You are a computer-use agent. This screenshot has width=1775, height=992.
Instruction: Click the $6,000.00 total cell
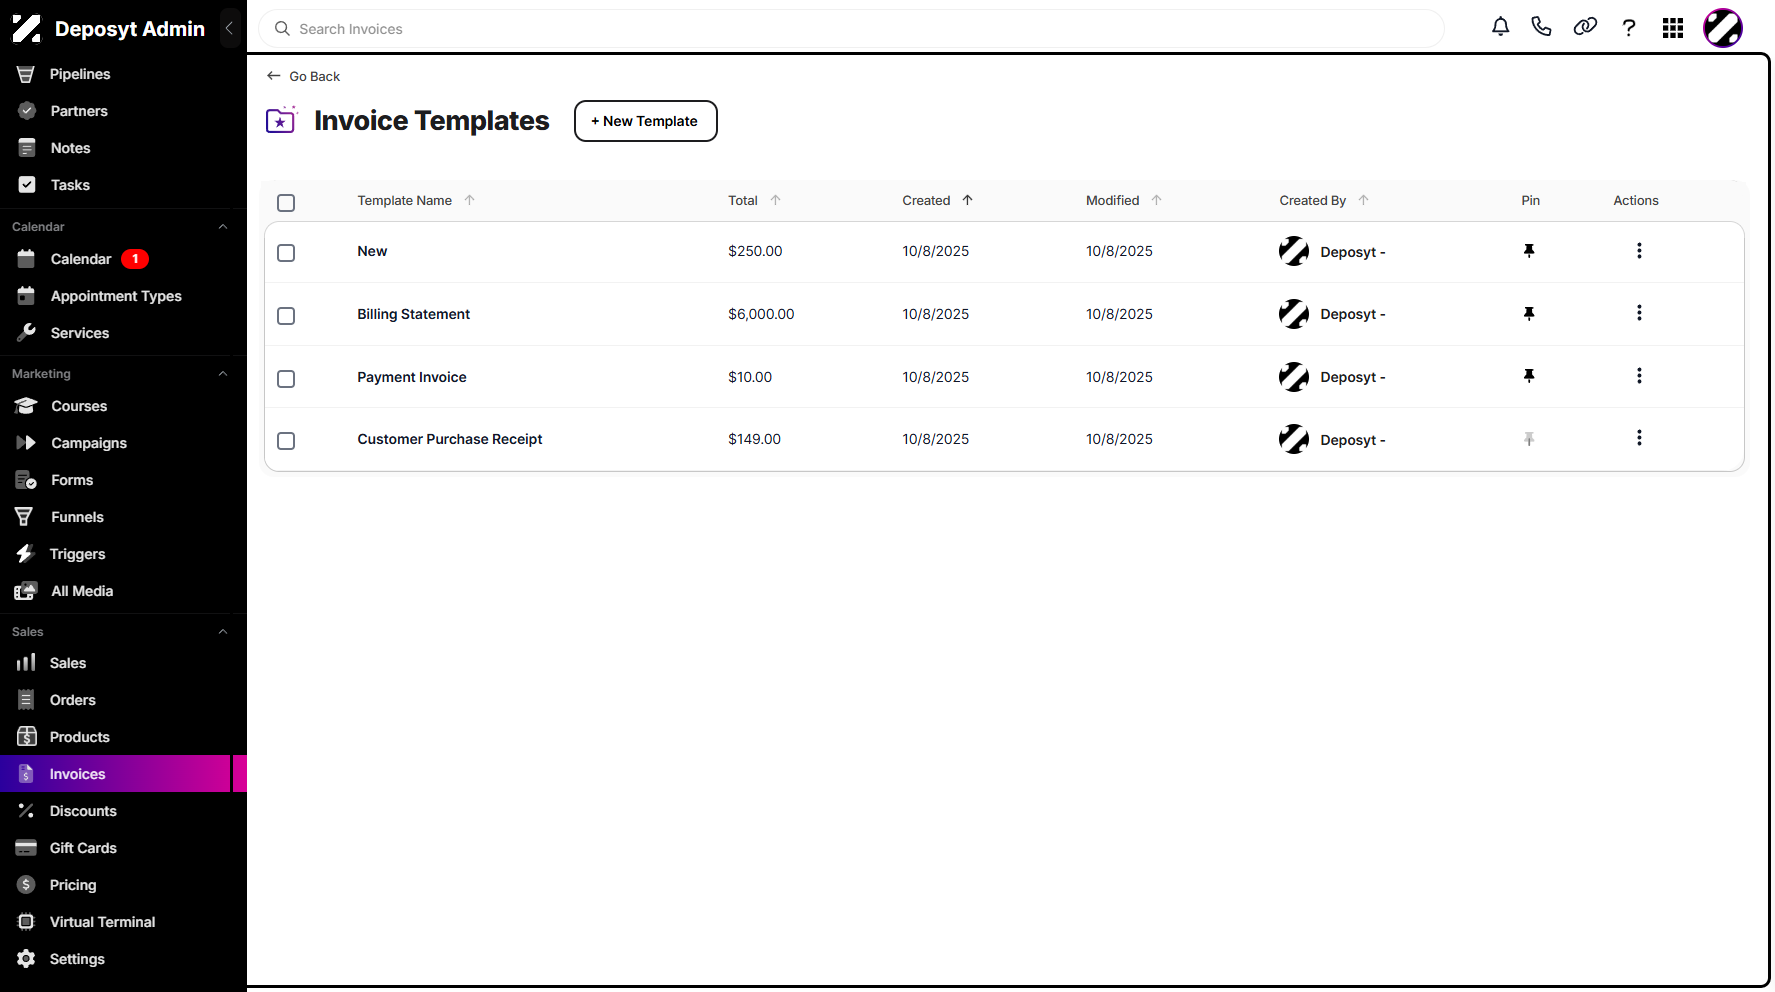[761, 314]
